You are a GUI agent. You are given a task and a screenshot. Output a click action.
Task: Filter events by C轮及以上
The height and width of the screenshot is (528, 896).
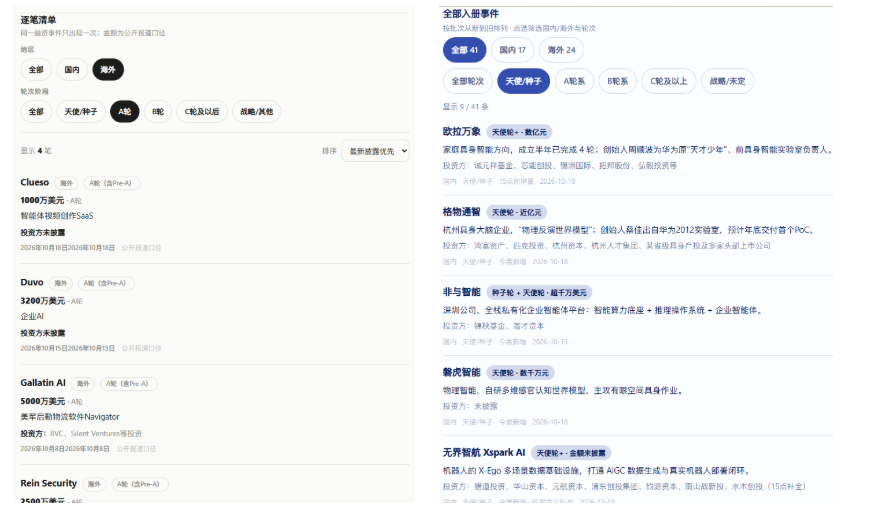[669, 81]
